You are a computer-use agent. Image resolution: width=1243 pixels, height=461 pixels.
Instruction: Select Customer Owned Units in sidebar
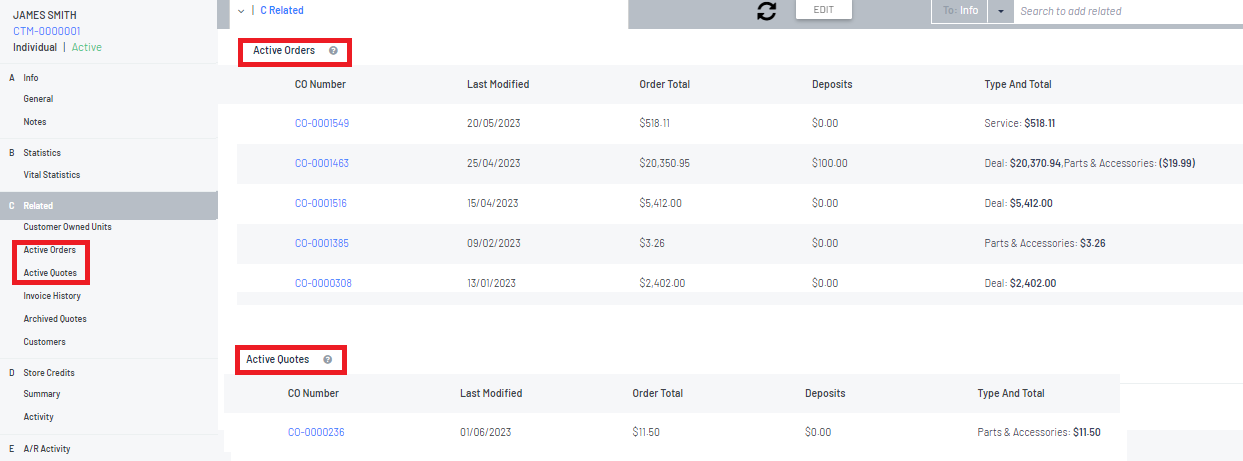(x=67, y=227)
